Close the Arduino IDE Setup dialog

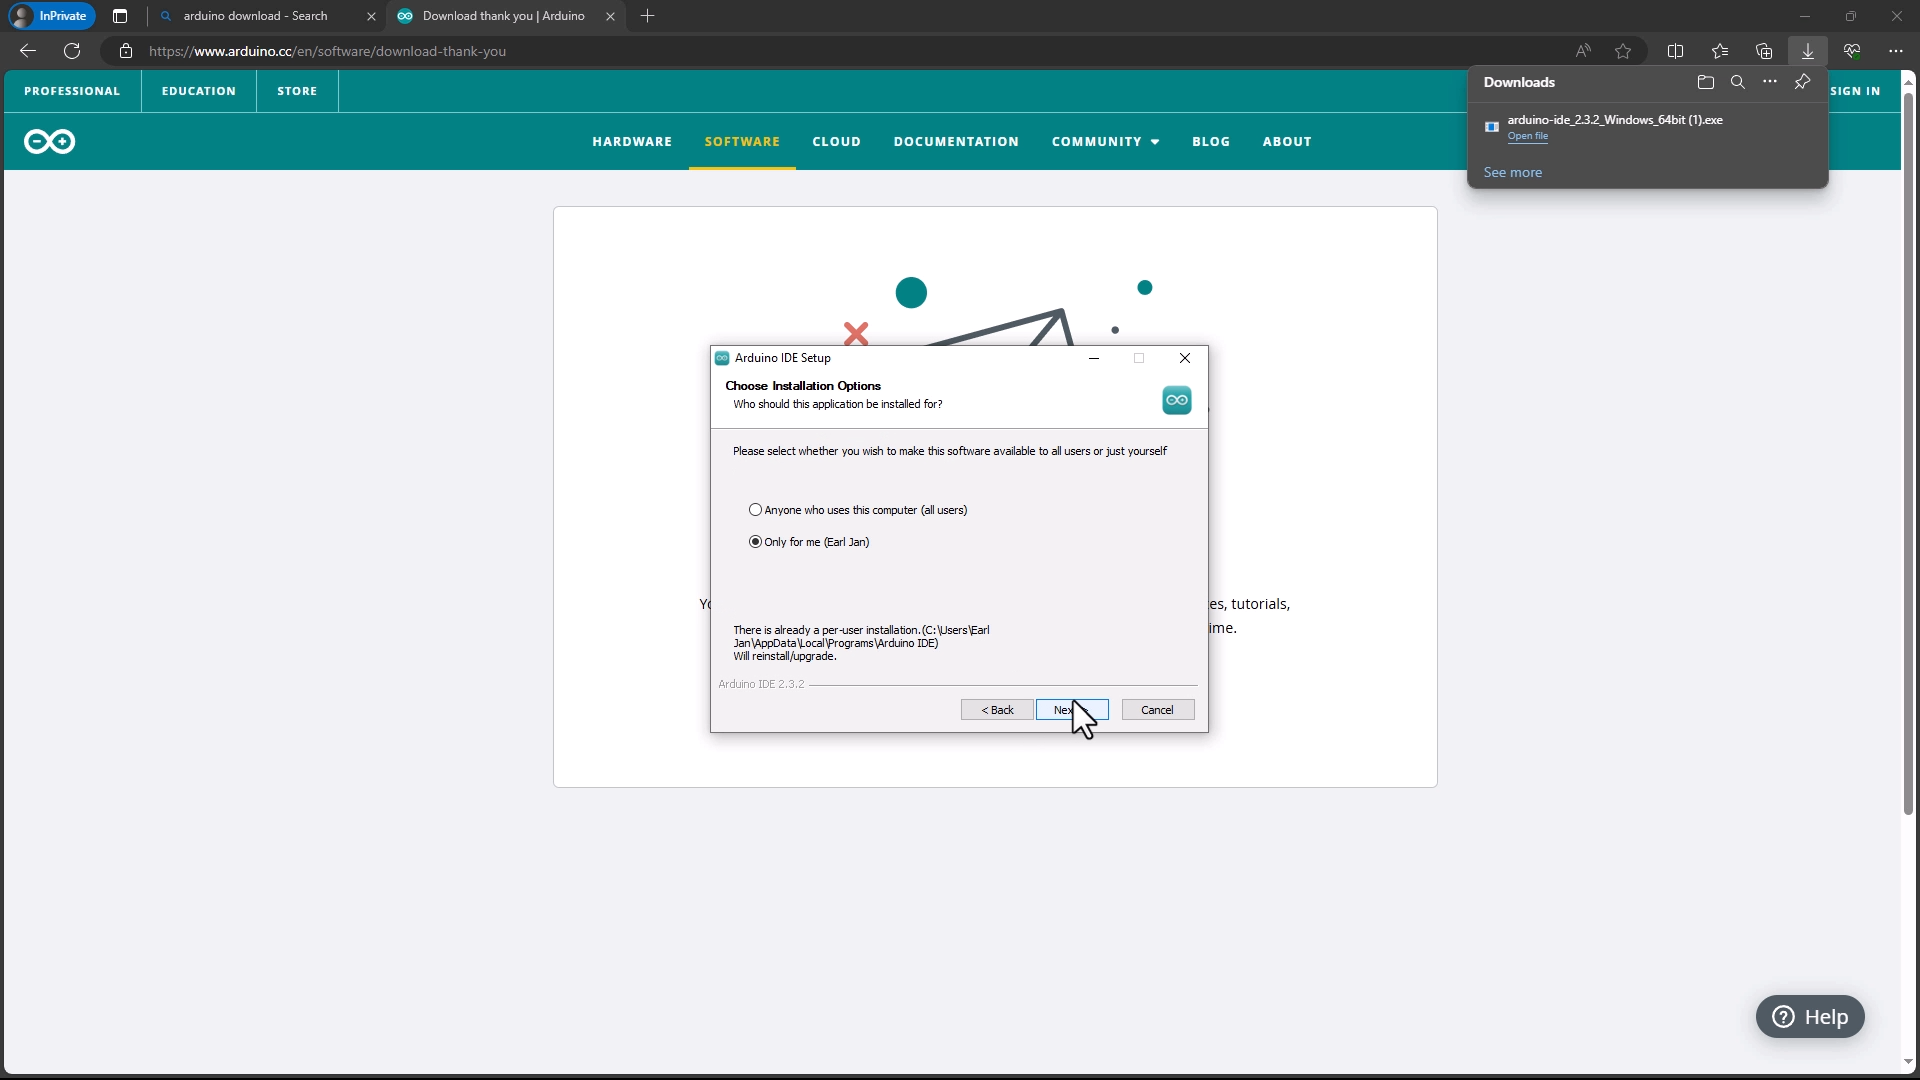(1185, 358)
